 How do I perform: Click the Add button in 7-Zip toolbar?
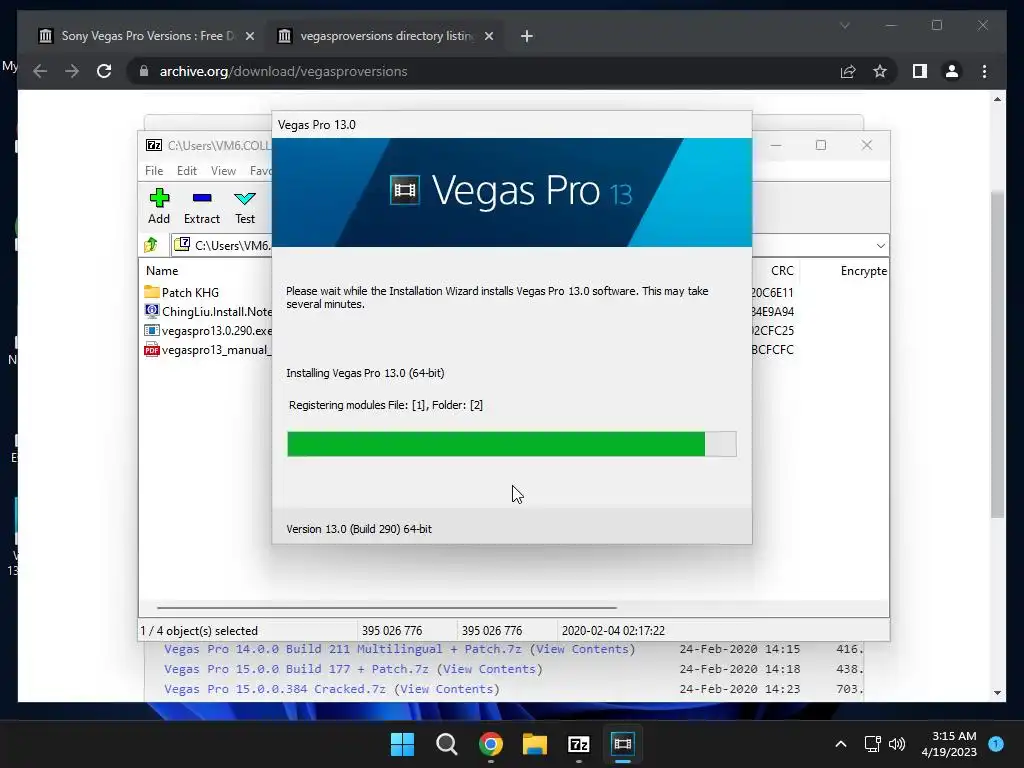[x=159, y=206]
